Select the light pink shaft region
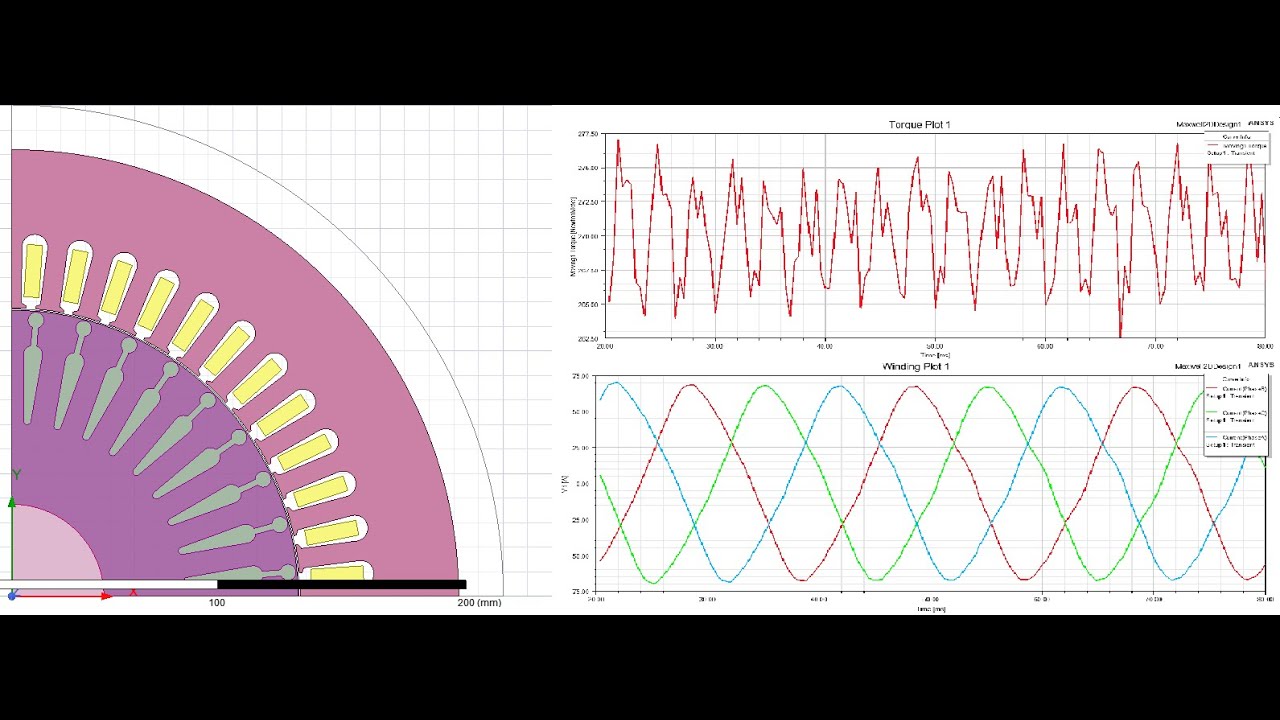Viewport: 1280px width, 720px height. tap(50, 550)
